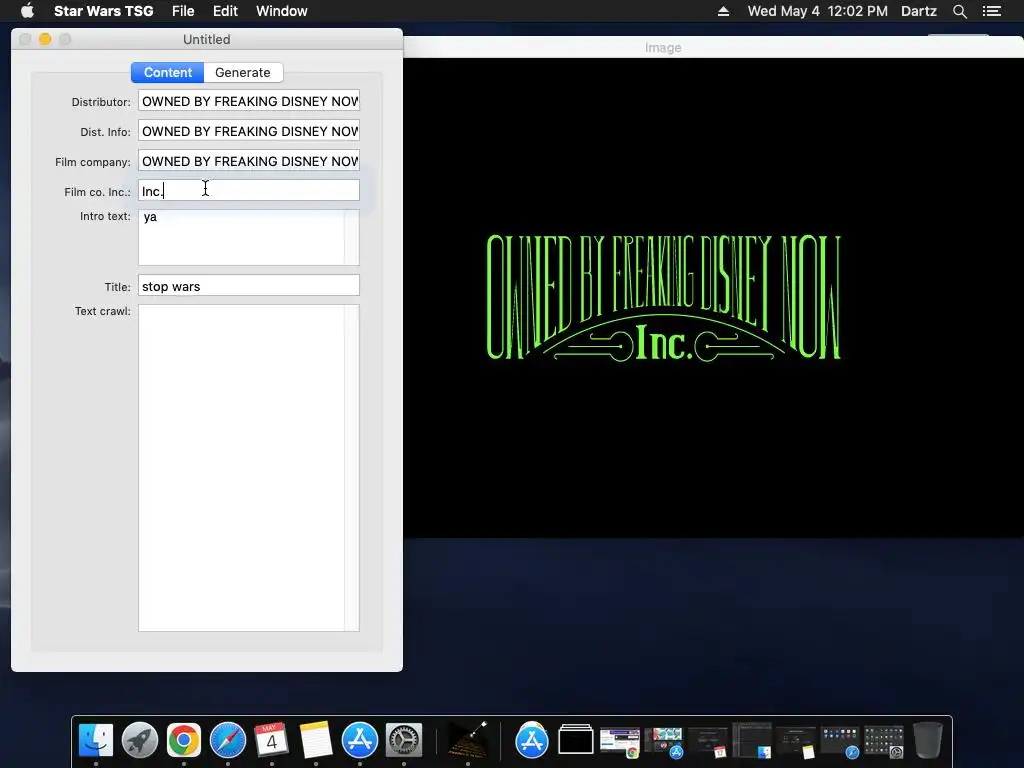The image size is (1024, 768).
Task: Open the App Store icon beside Notes
Action: (360, 741)
